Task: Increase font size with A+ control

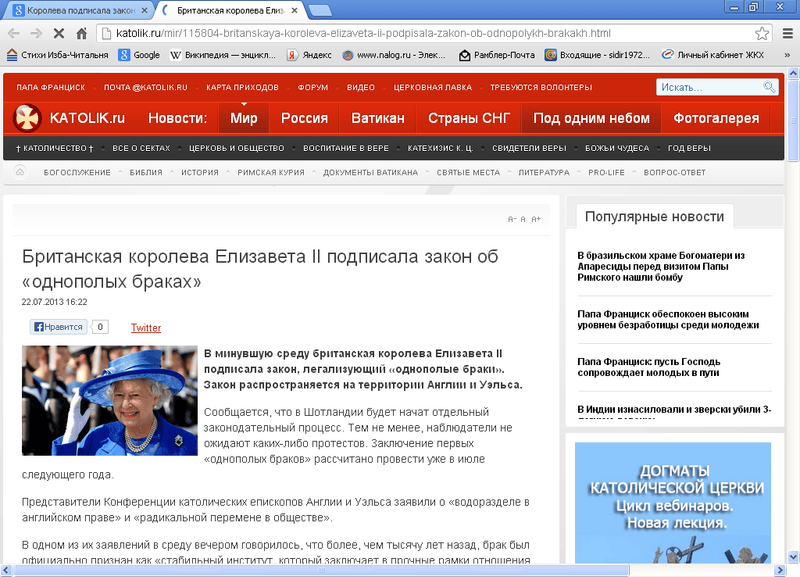Action: [x=536, y=219]
